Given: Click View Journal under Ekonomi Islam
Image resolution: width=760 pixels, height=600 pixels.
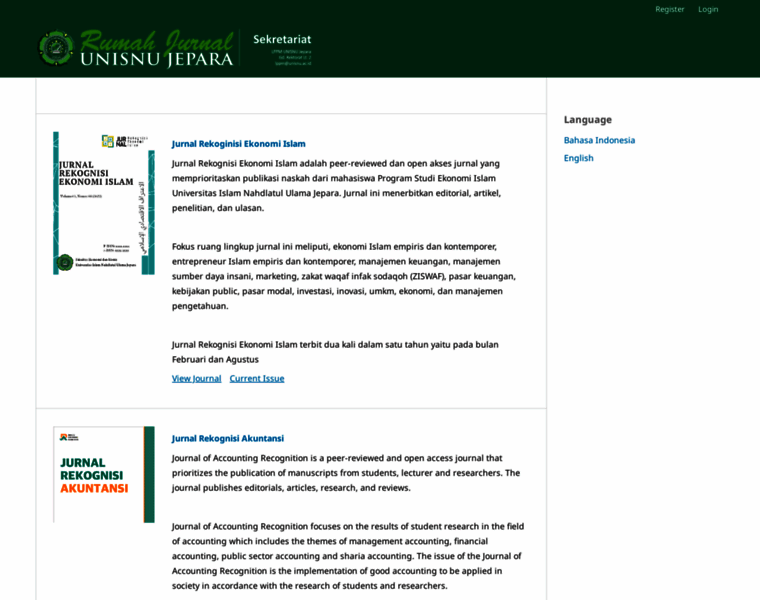Looking at the screenshot, I should [196, 379].
